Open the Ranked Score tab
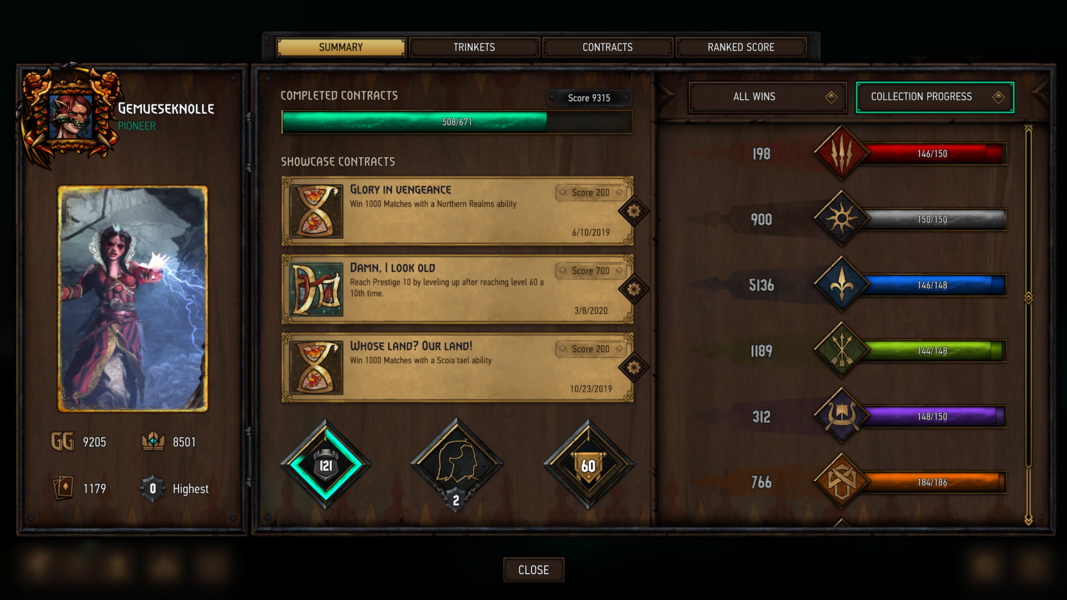The image size is (1067, 600). point(741,47)
